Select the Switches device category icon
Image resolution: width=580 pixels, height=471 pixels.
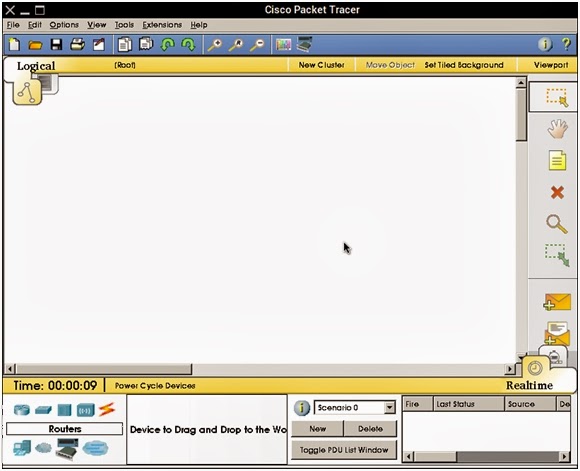pyautogui.click(x=43, y=410)
